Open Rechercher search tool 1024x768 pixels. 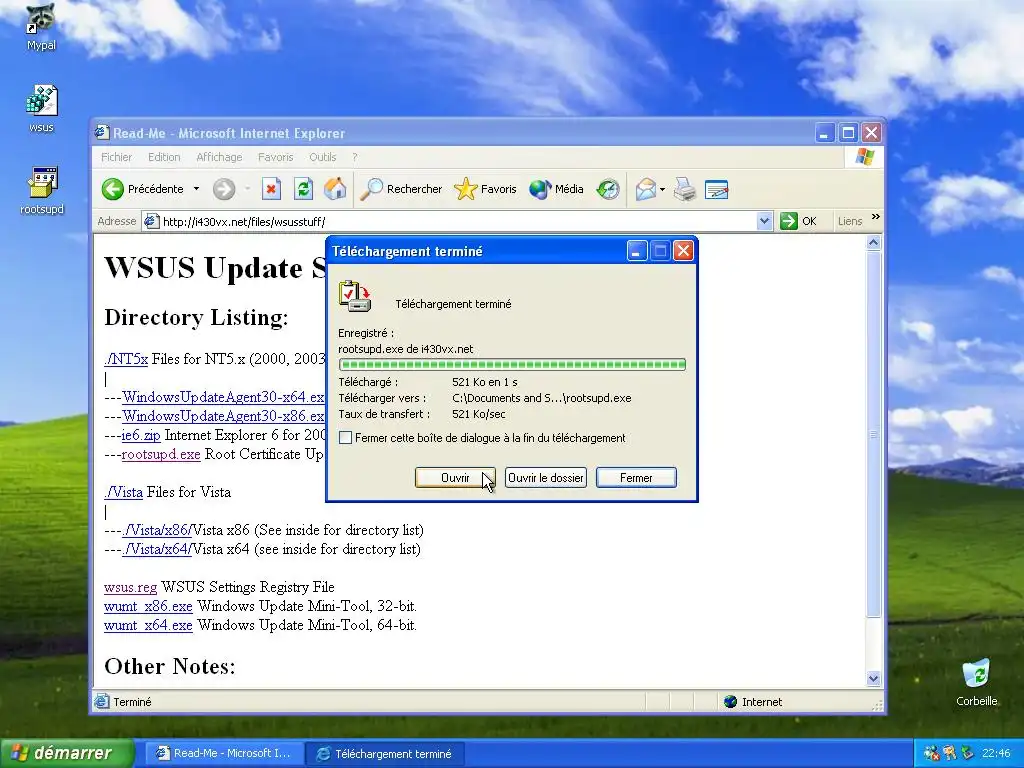401,189
